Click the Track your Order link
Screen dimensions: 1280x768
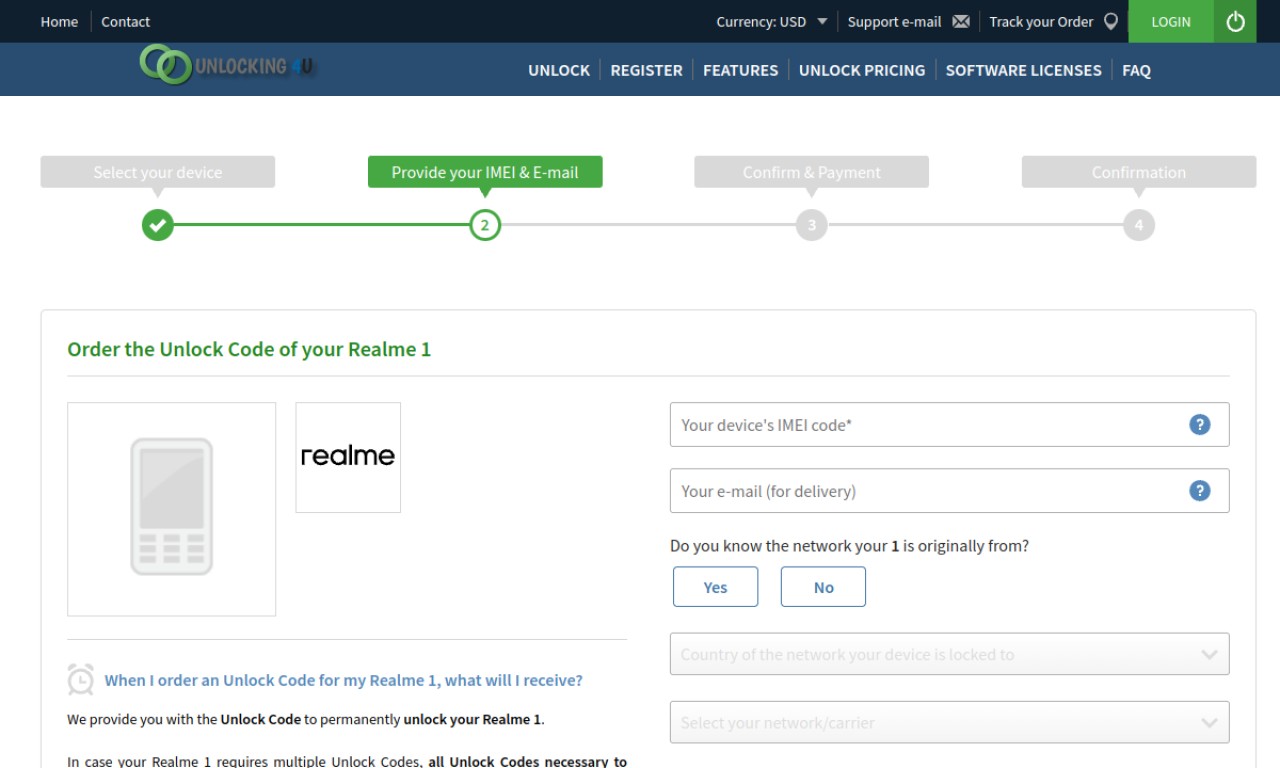click(1041, 22)
